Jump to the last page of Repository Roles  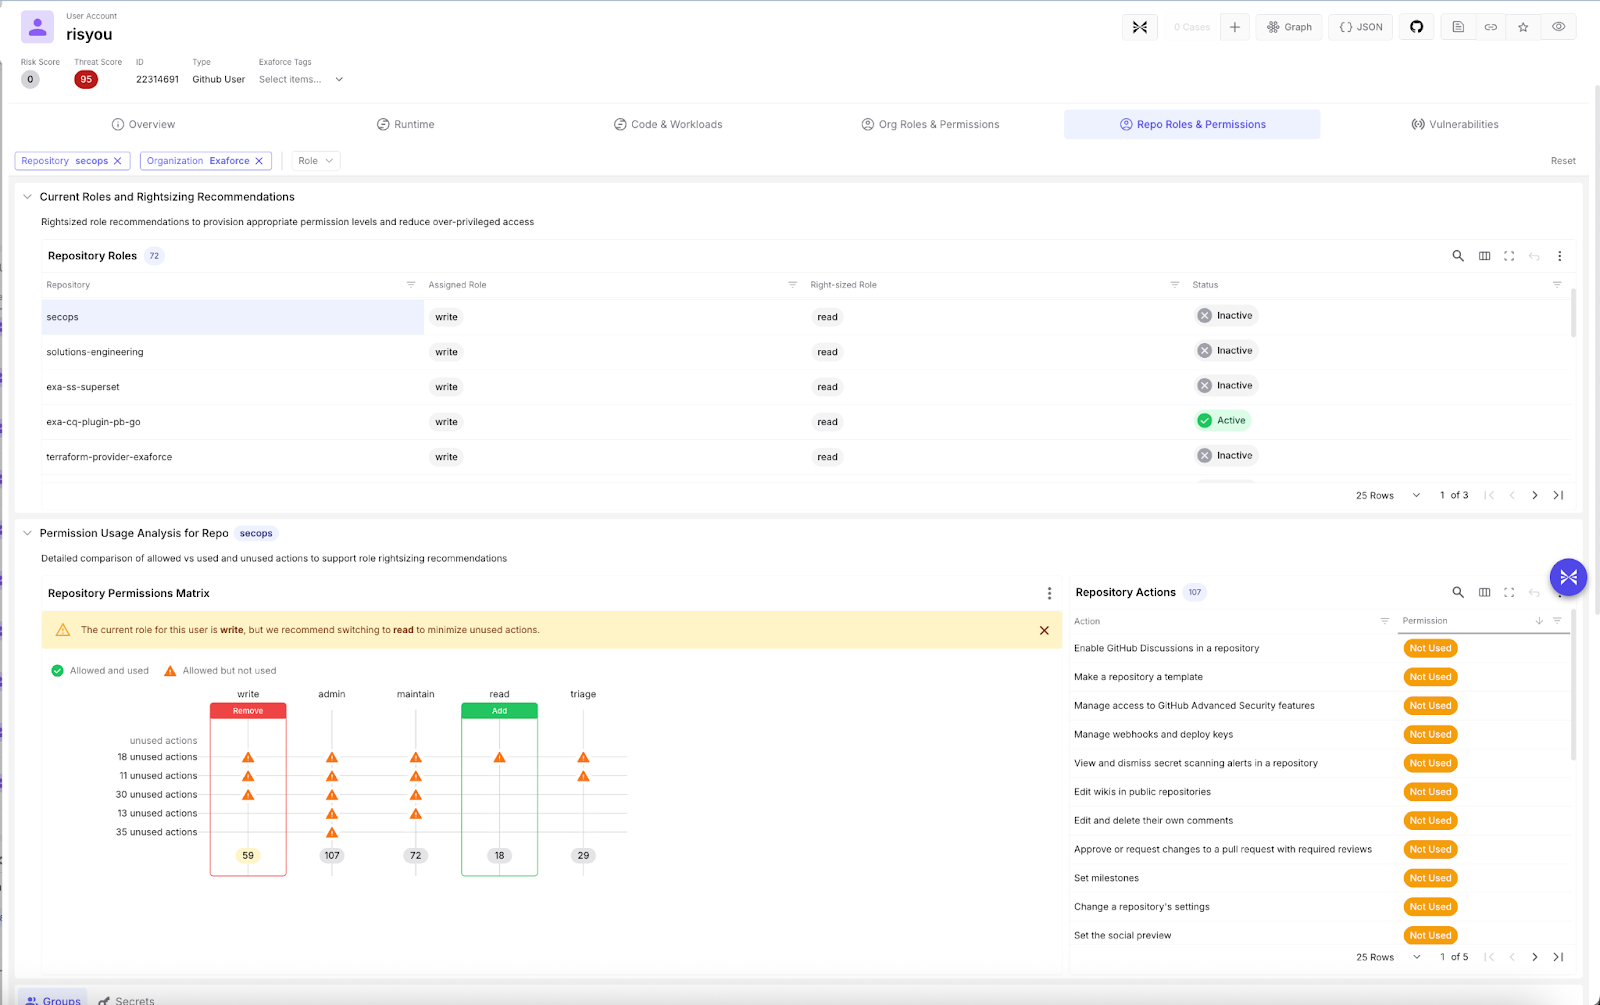(1558, 495)
